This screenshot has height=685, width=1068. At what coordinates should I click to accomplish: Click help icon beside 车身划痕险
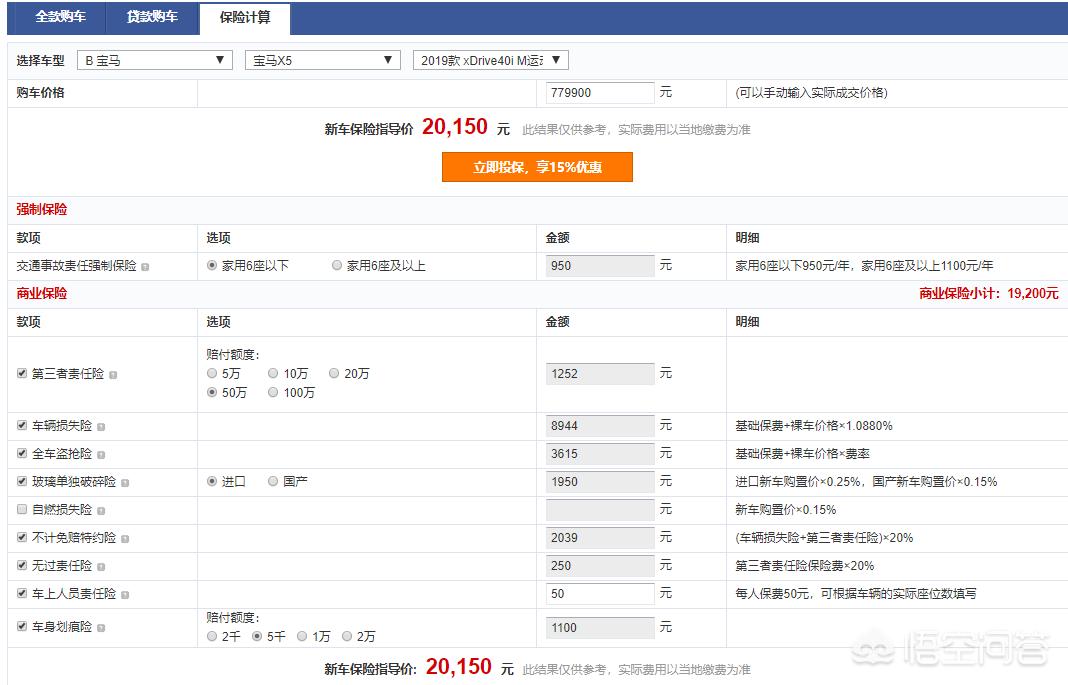(101, 628)
